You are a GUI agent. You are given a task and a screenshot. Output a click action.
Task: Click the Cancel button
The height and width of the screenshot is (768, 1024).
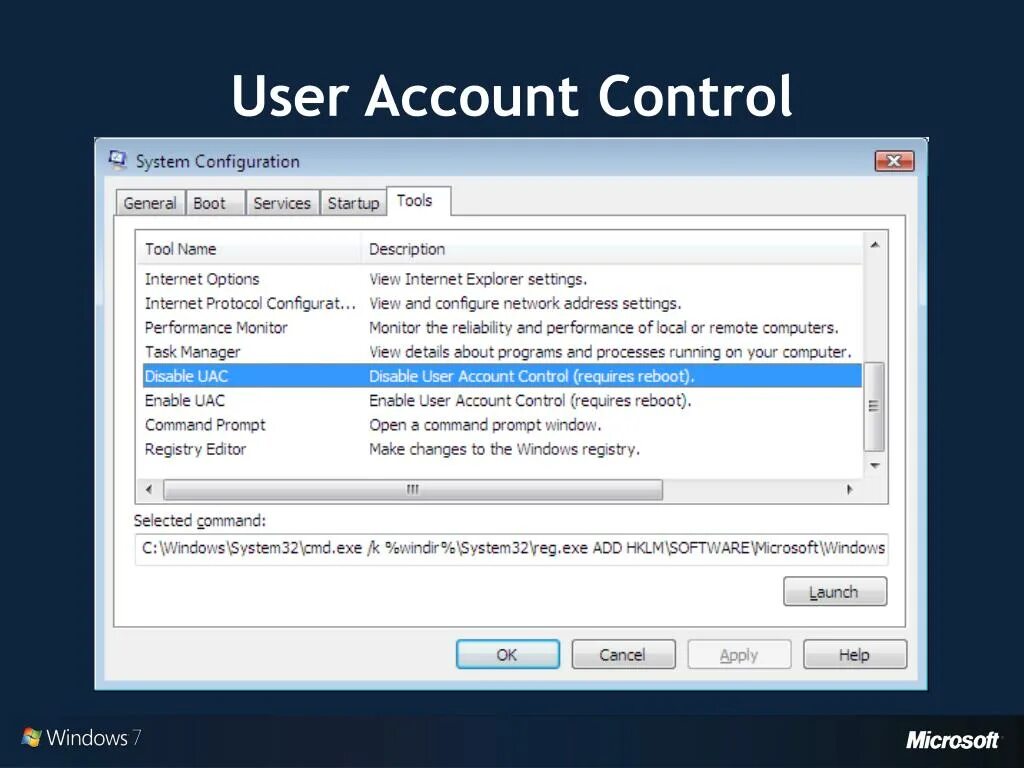click(623, 654)
